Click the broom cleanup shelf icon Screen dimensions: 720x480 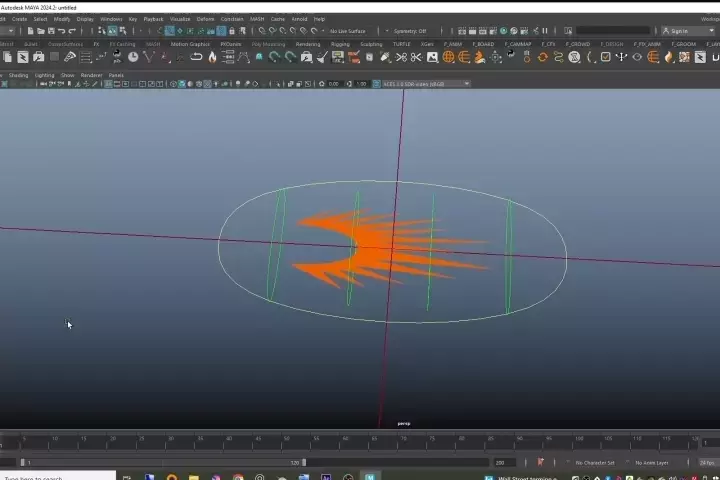(323, 57)
